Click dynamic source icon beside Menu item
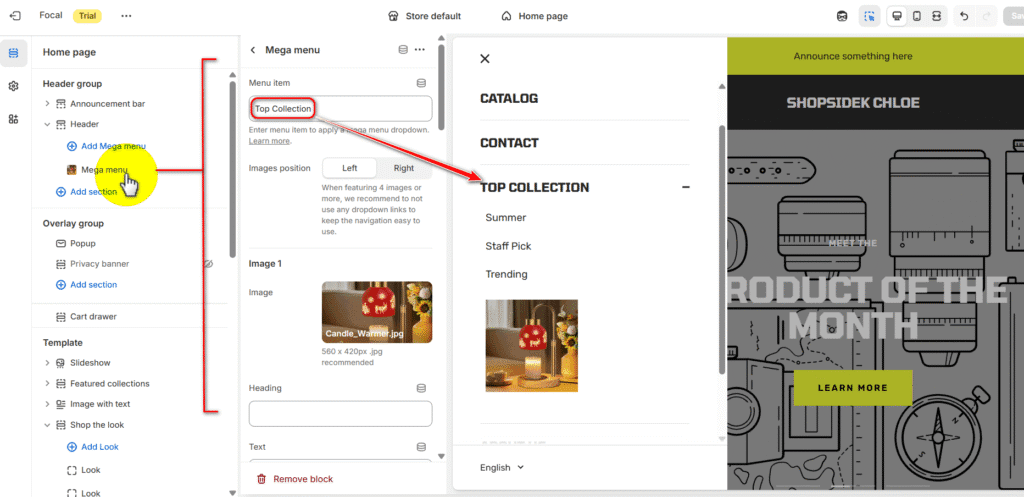The width and height of the screenshot is (1024, 497). 421,83
